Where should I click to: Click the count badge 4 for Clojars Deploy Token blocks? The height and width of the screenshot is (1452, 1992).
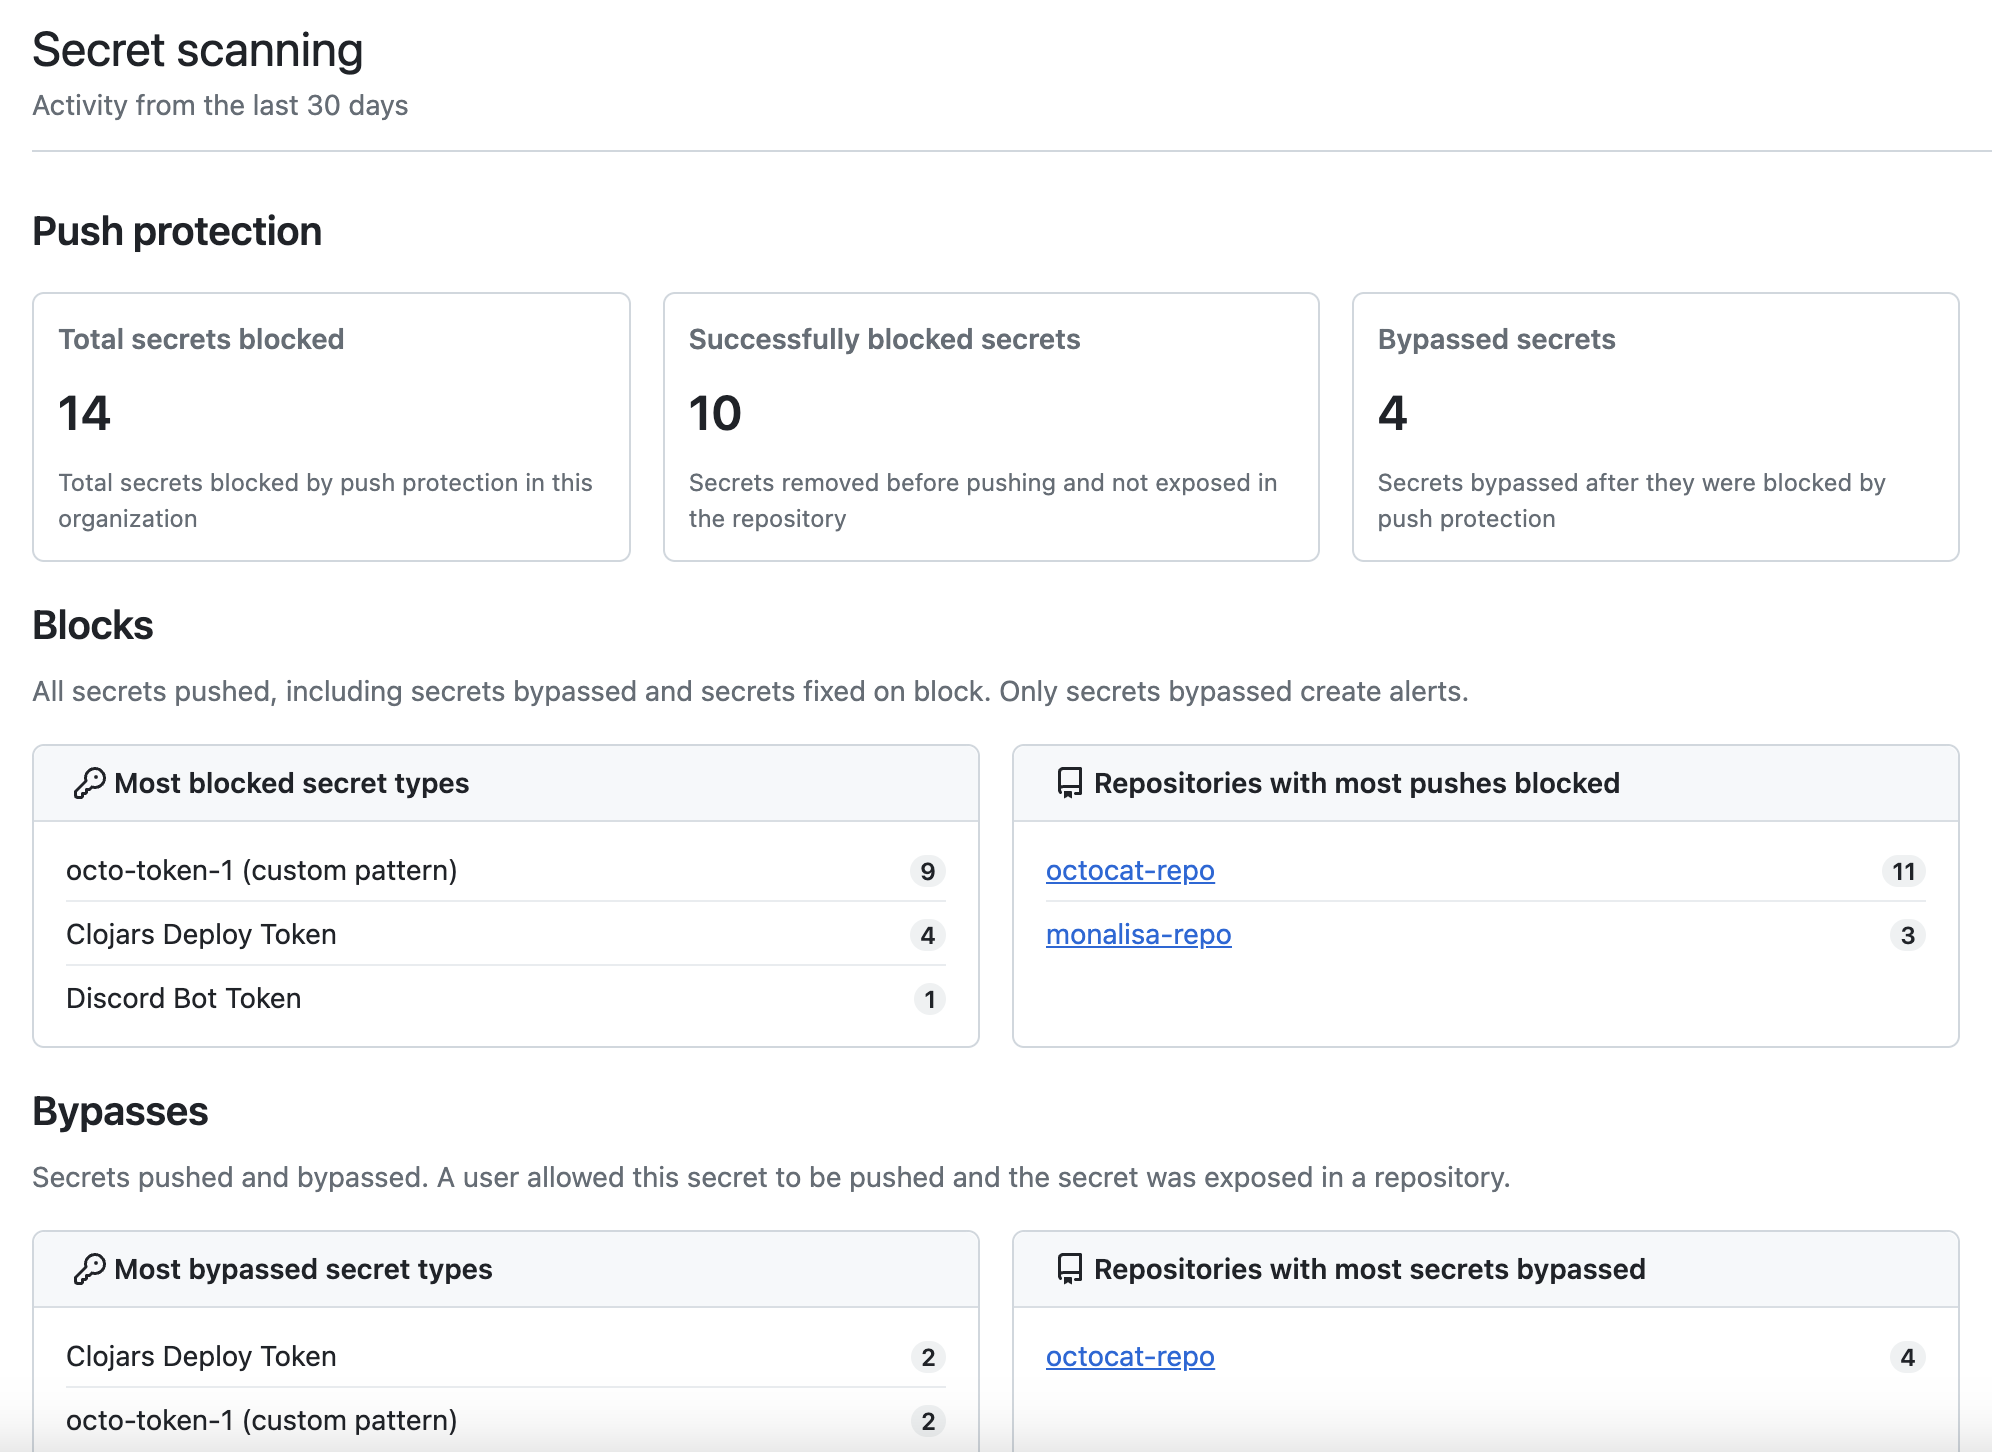[927, 936]
